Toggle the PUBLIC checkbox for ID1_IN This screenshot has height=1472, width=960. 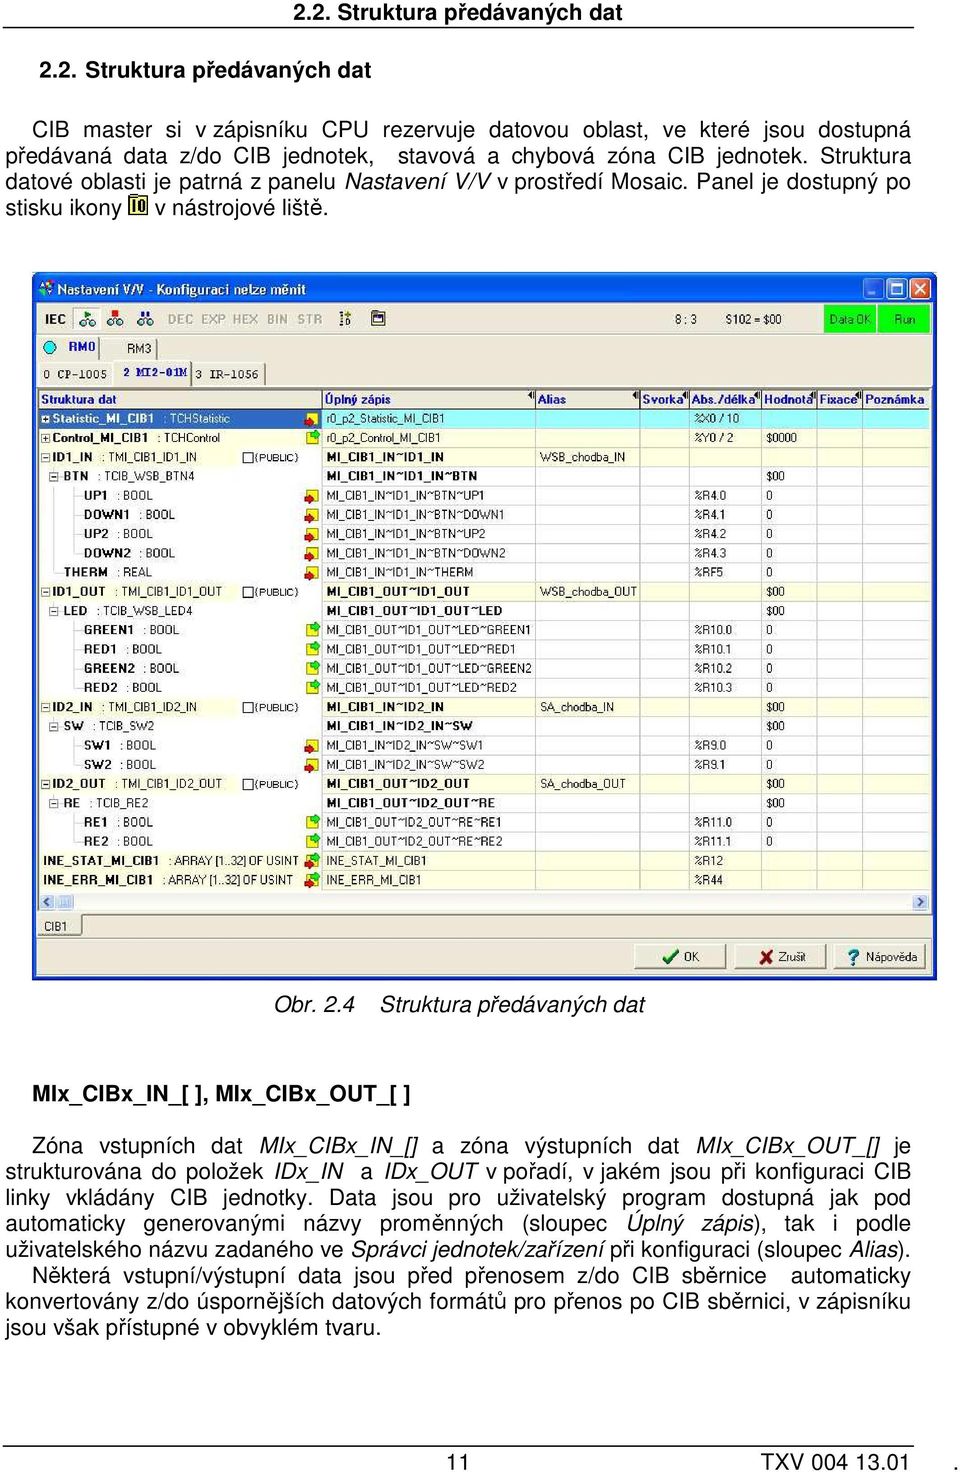[x=249, y=458]
